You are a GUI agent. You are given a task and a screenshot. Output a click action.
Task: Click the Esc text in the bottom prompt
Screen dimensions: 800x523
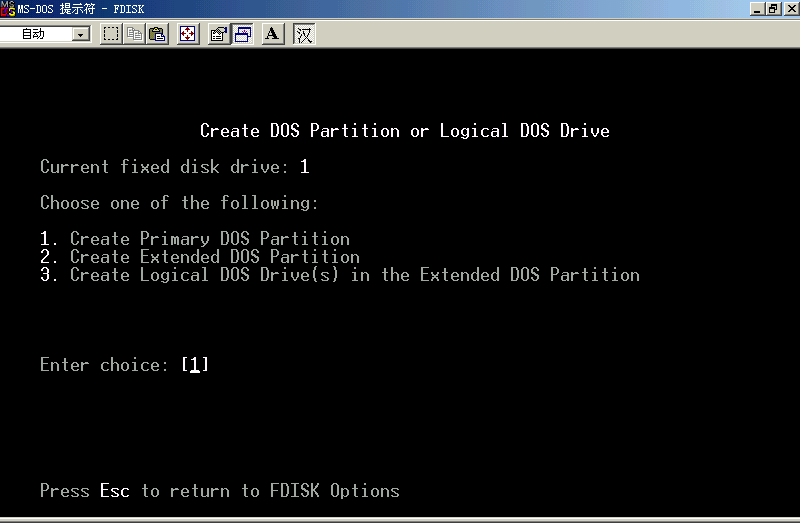pyautogui.click(x=114, y=491)
